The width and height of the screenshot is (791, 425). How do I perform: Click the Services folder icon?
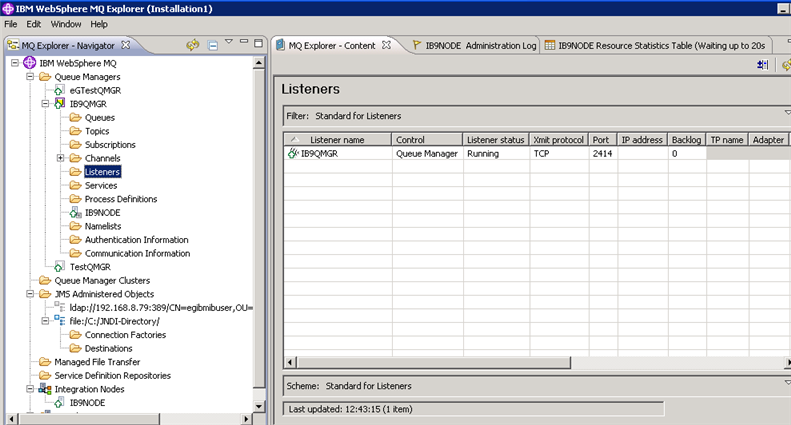(x=75, y=186)
